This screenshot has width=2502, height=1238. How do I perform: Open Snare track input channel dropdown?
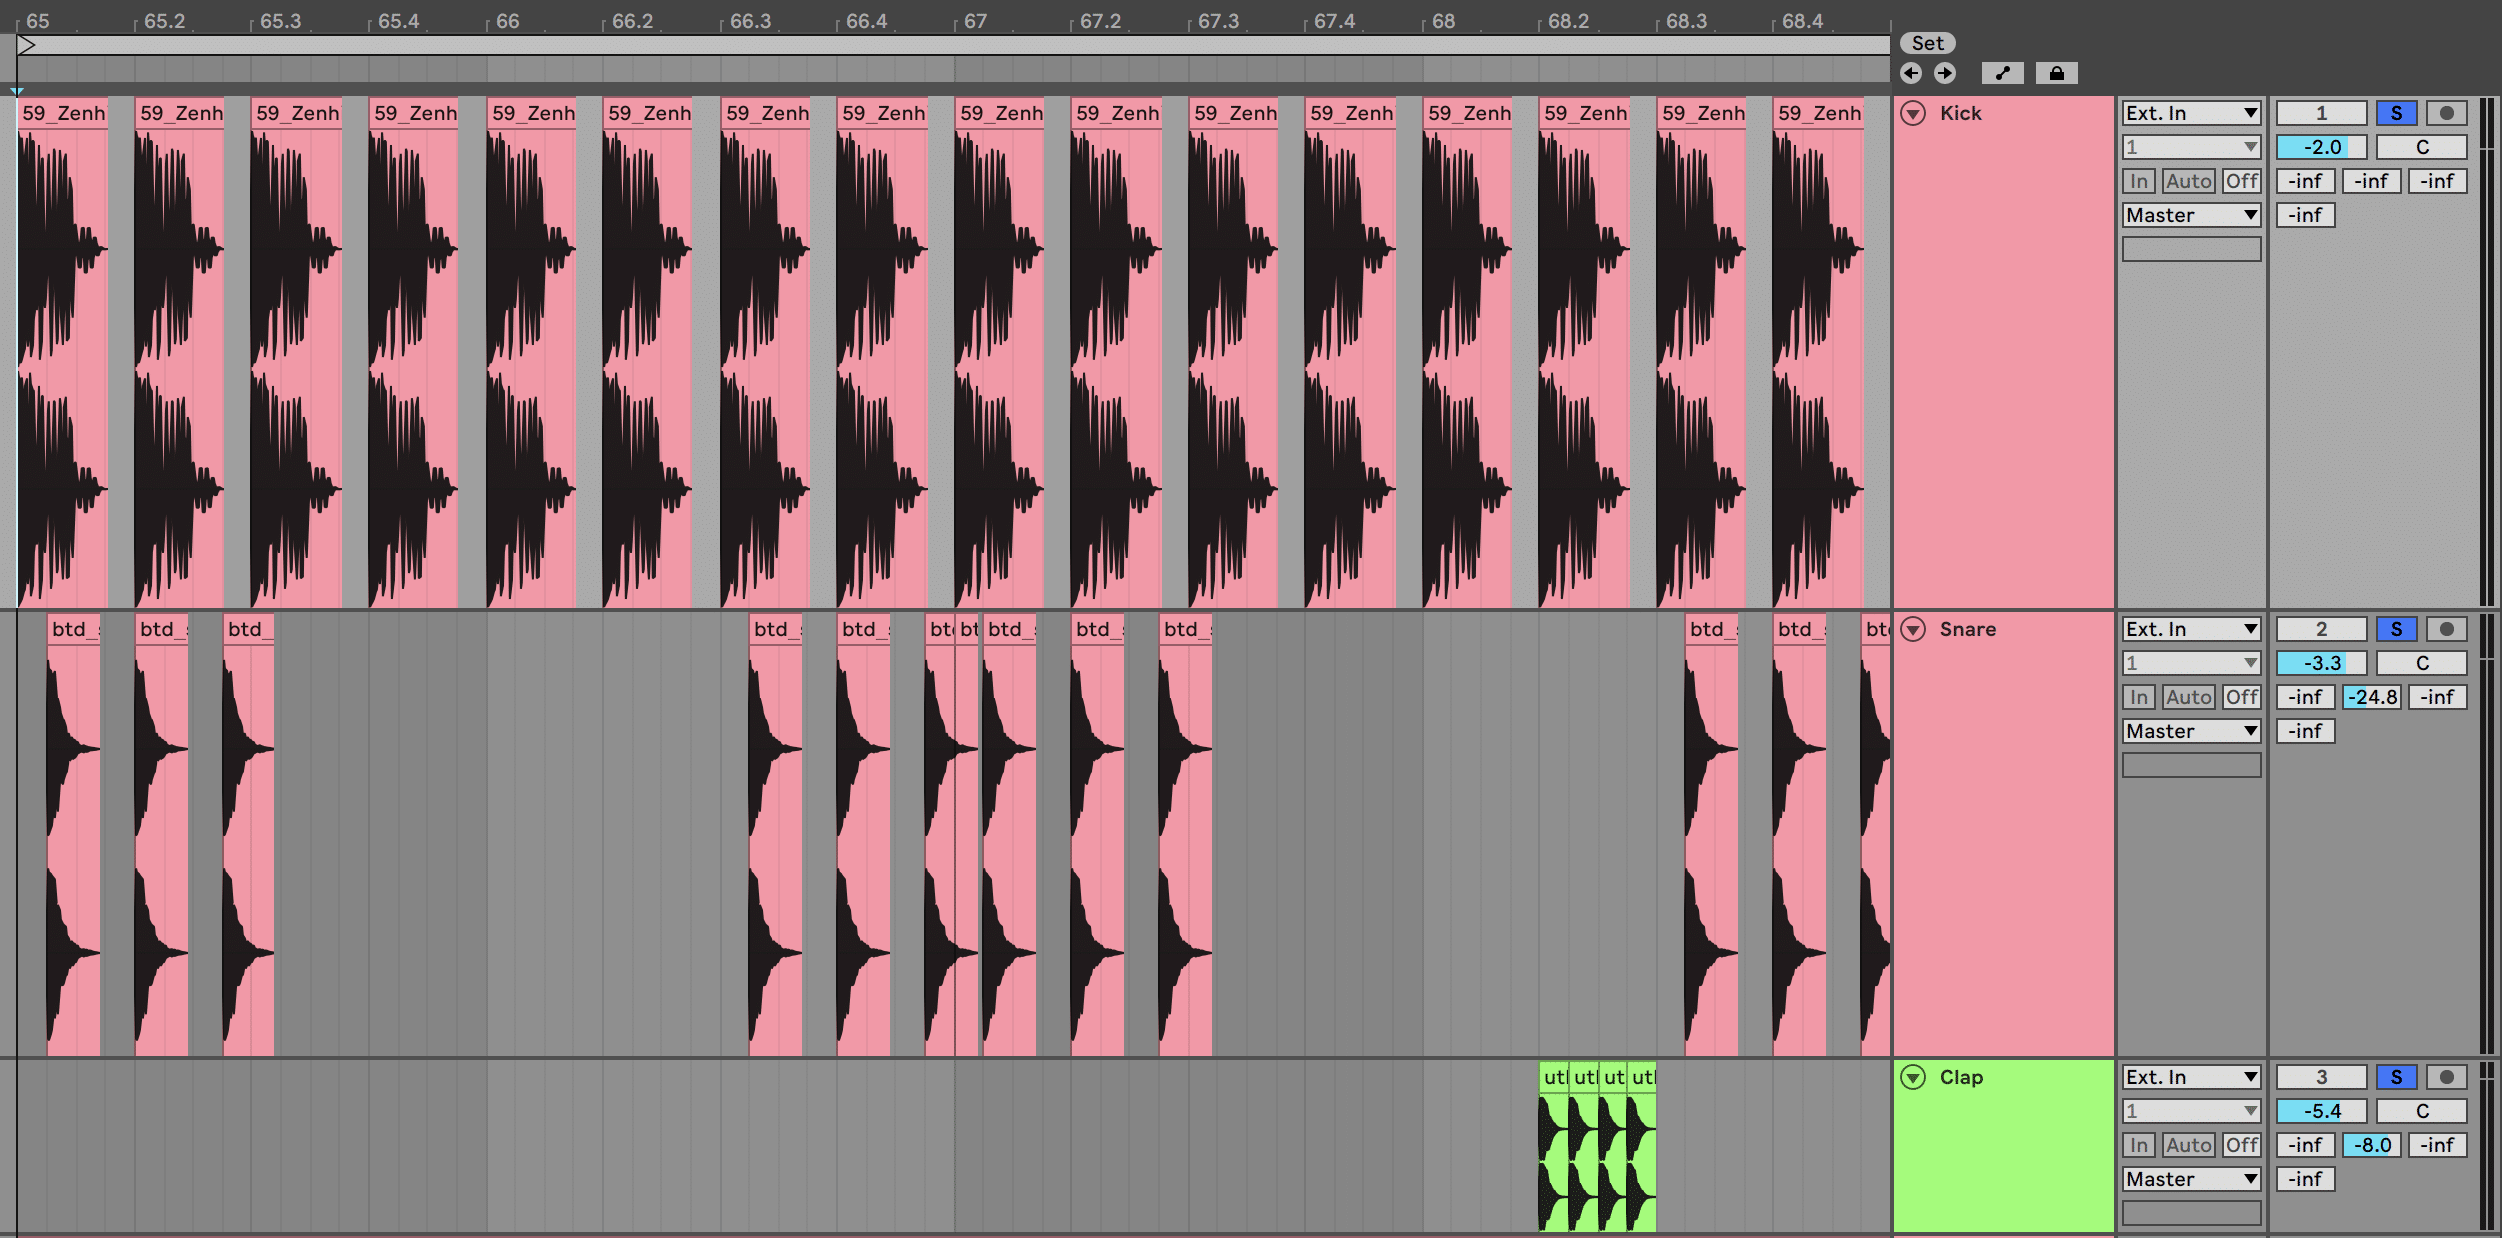click(2191, 663)
